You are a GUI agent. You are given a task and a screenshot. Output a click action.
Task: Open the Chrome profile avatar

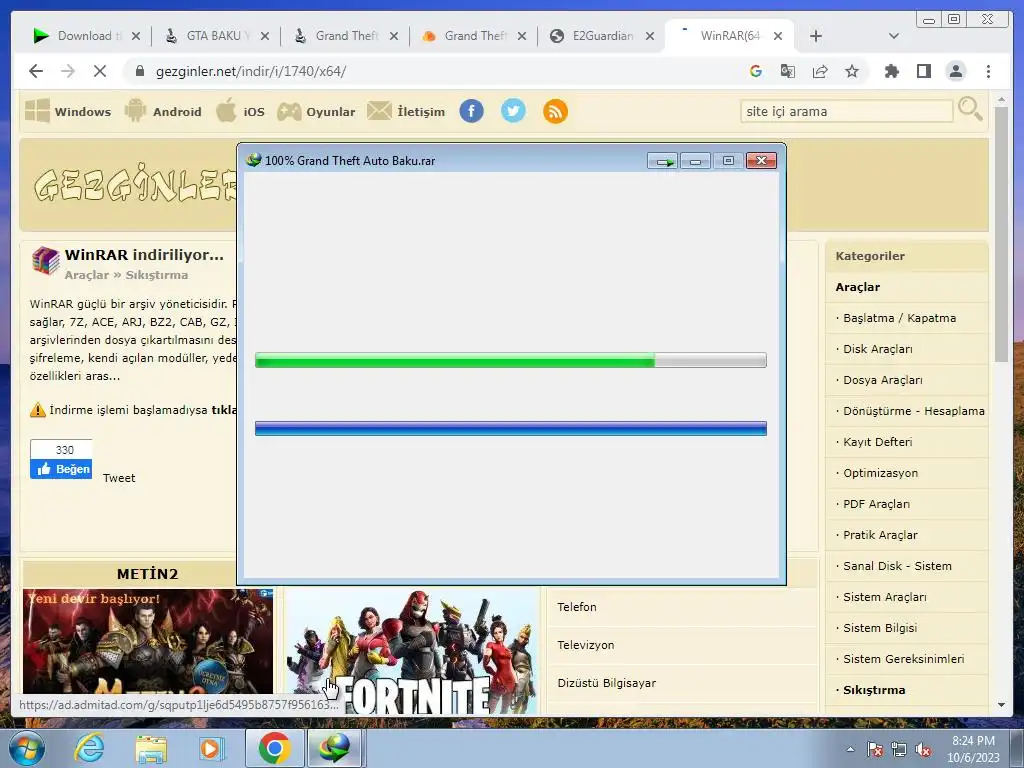click(x=955, y=71)
